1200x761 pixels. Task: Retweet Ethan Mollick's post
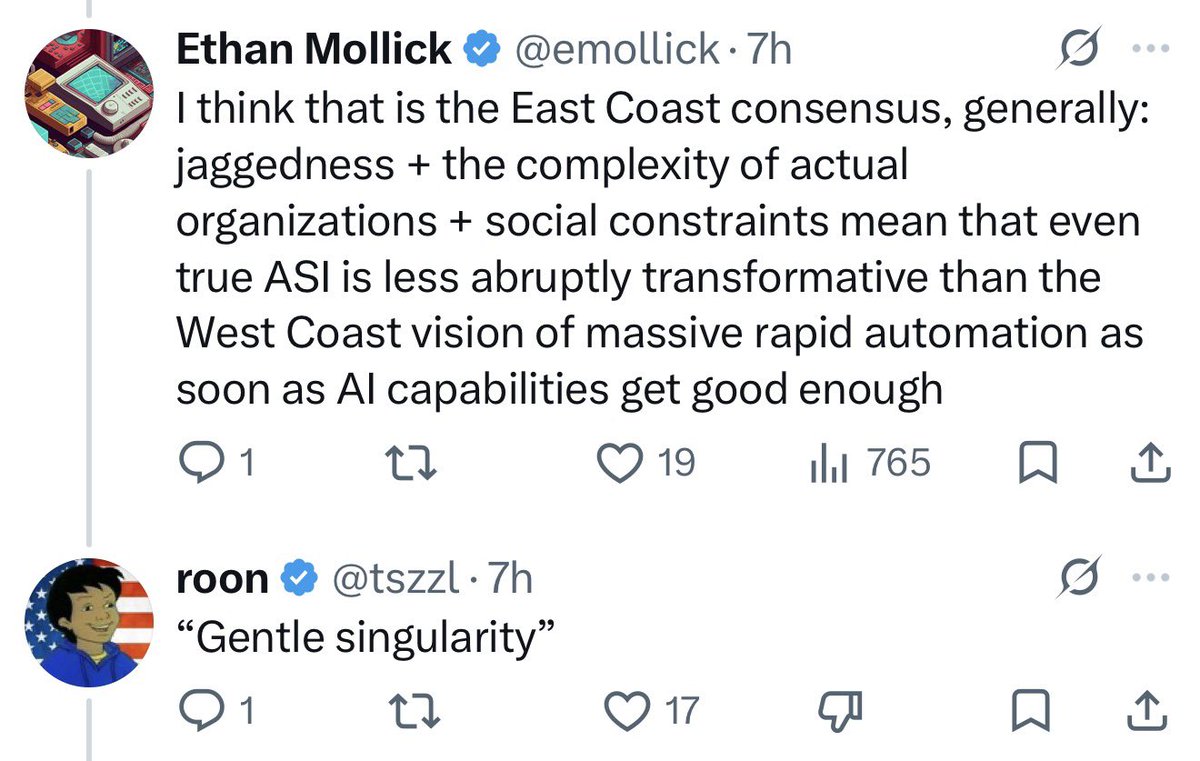[x=410, y=464]
